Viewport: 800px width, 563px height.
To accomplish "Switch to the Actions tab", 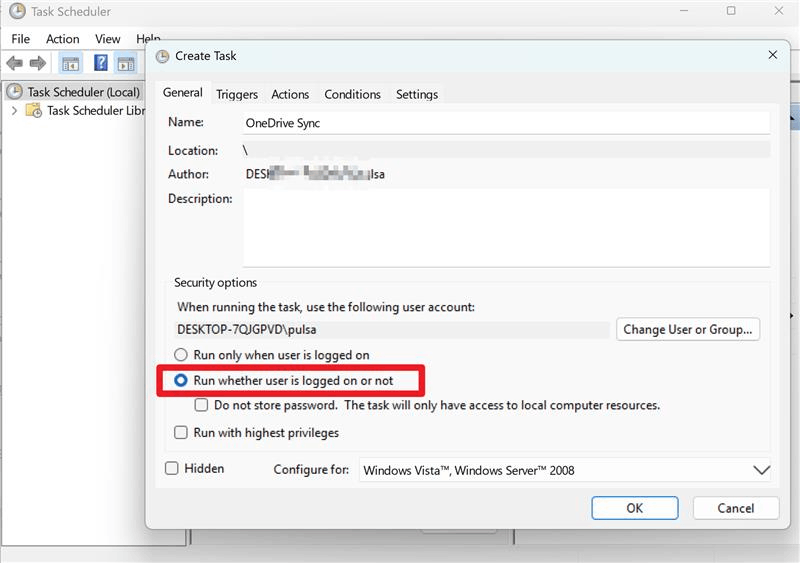I will click(x=290, y=94).
